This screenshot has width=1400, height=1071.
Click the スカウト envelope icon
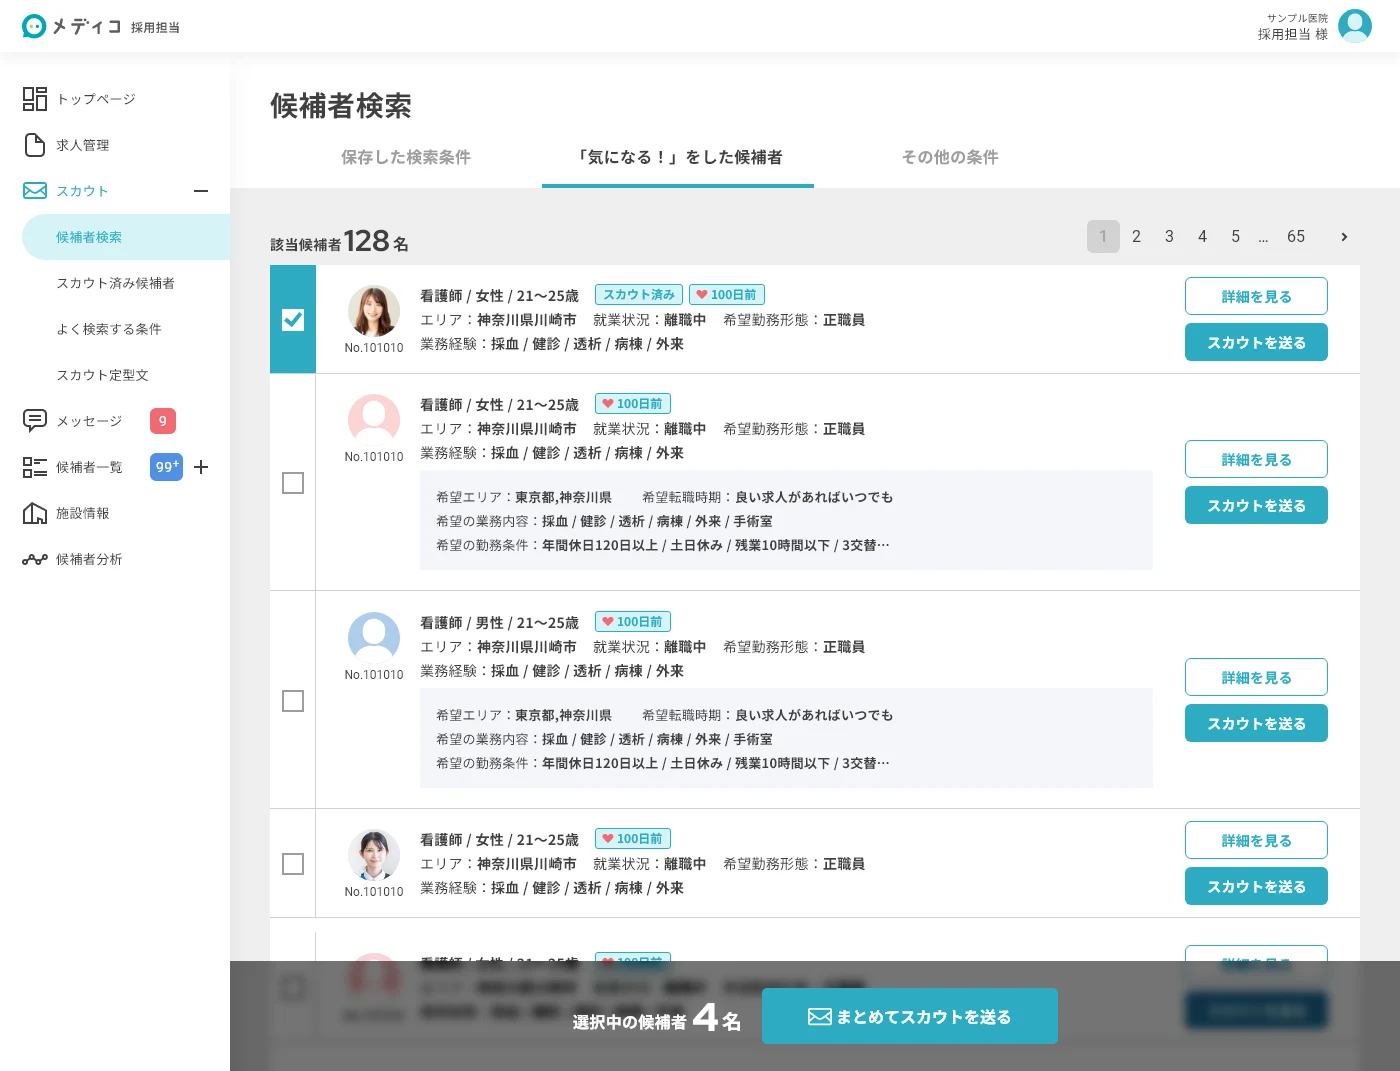pos(35,191)
